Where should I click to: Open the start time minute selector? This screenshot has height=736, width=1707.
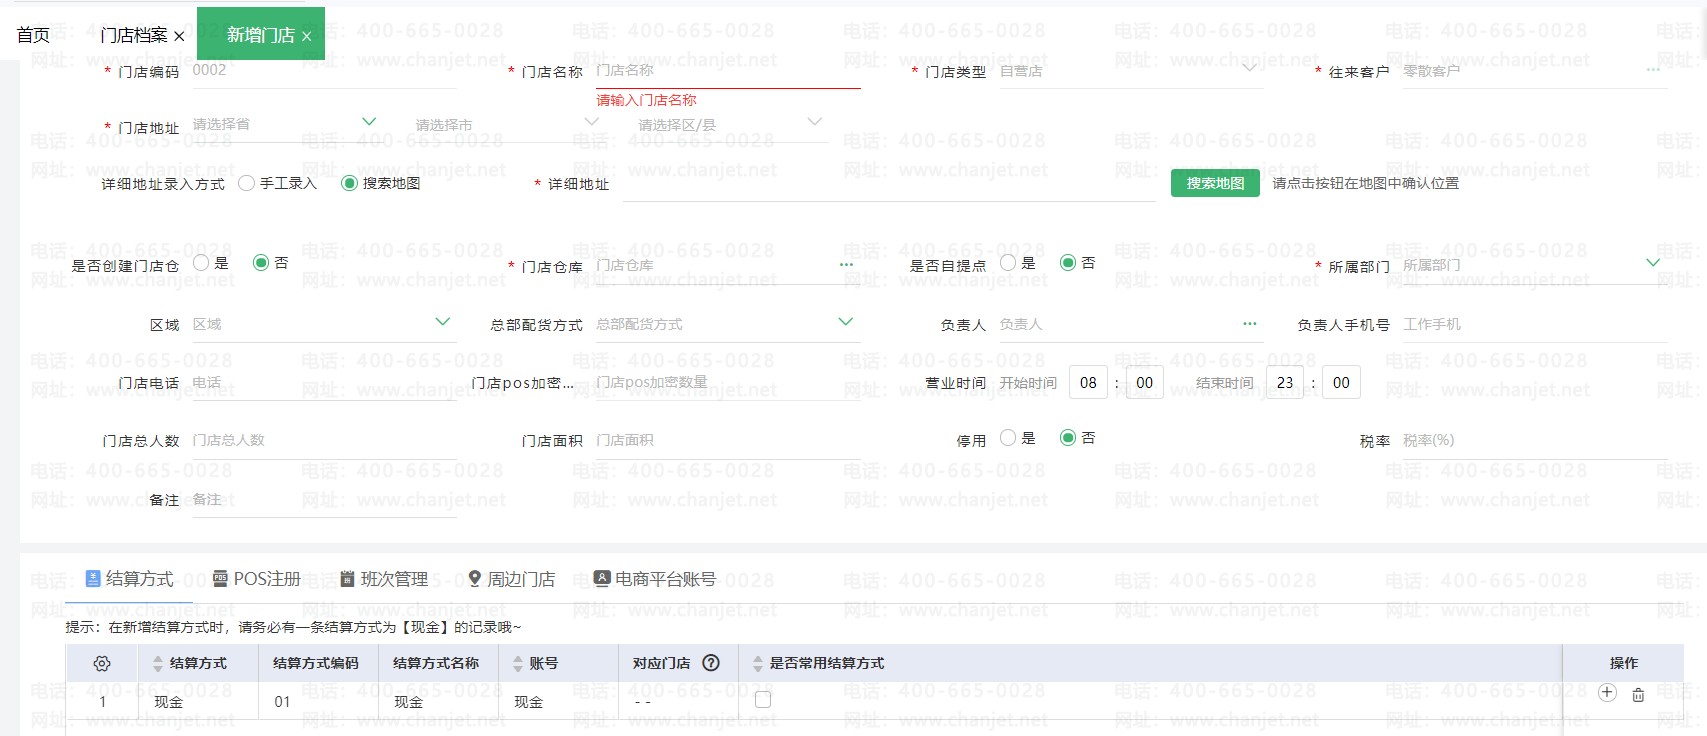pyautogui.click(x=1145, y=383)
